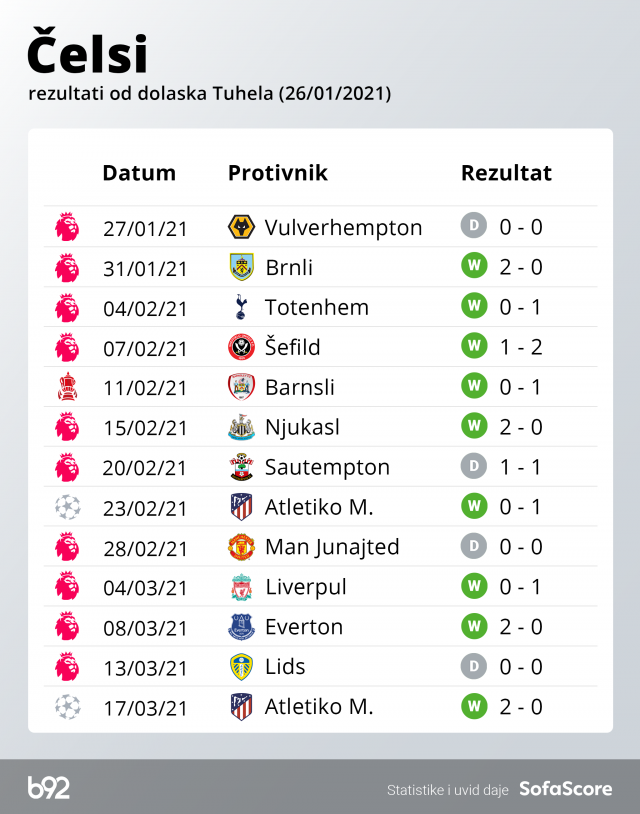Click the Protivnik column header

[278, 173]
